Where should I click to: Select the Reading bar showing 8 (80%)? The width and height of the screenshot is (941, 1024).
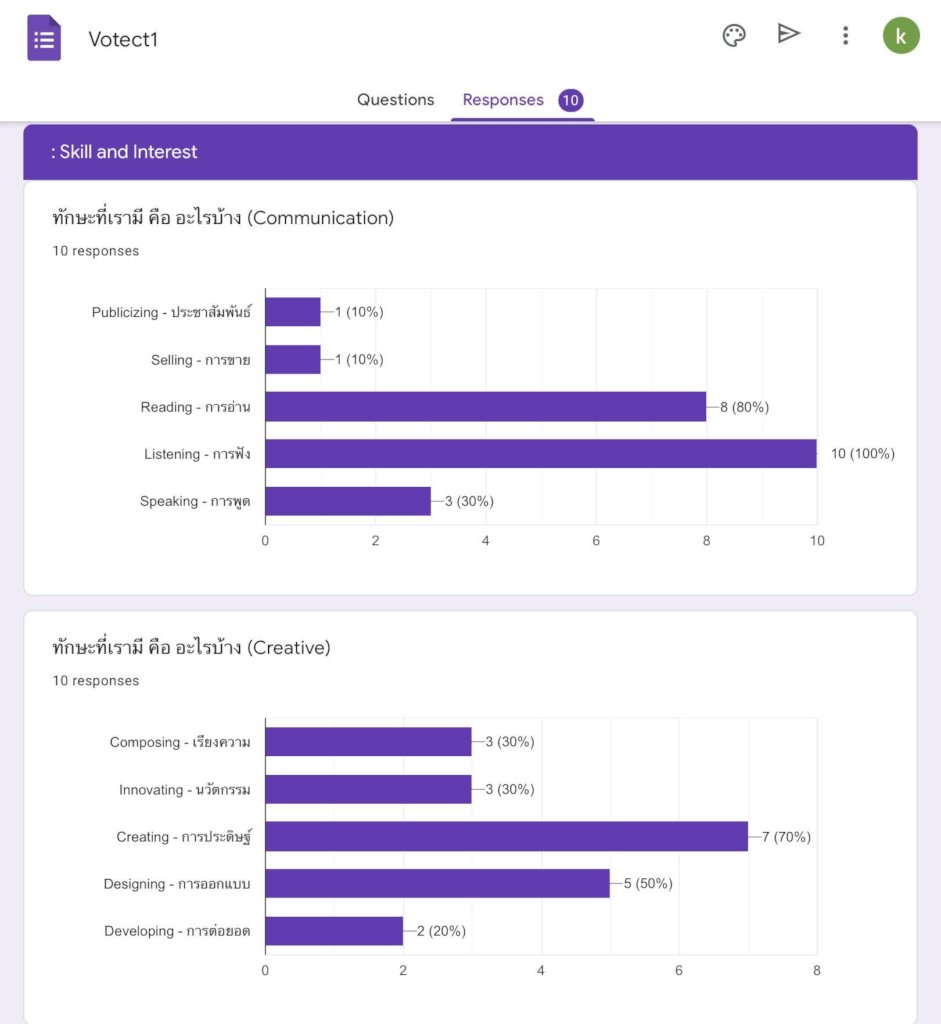(x=486, y=406)
